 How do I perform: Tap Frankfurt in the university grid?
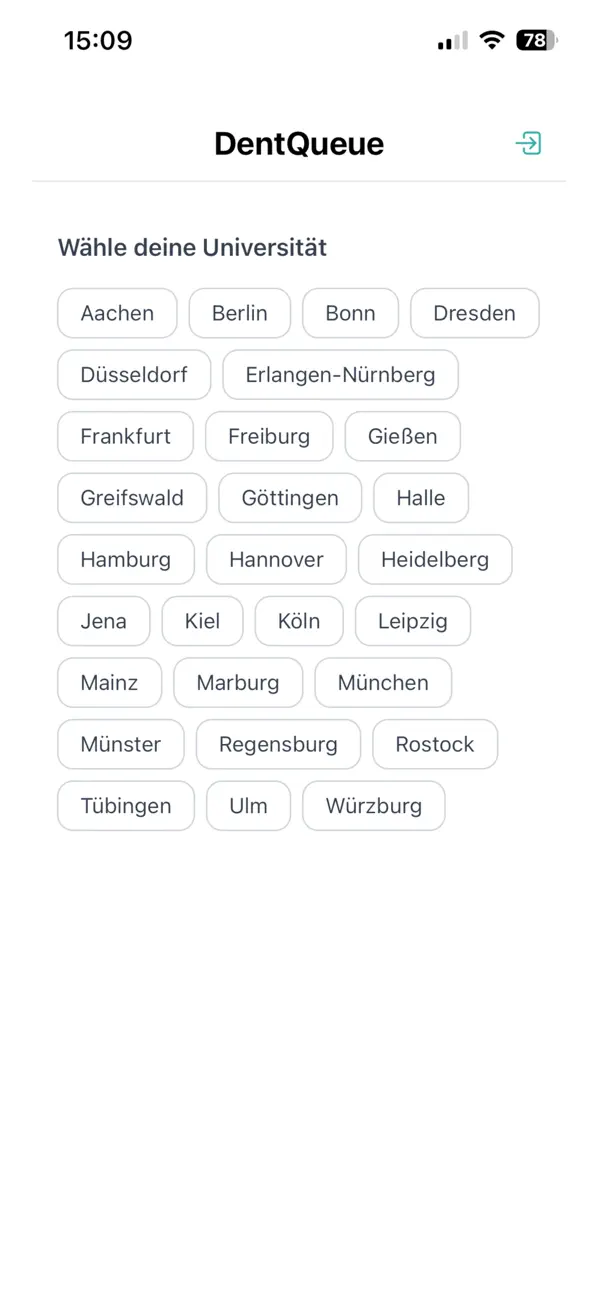(125, 436)
